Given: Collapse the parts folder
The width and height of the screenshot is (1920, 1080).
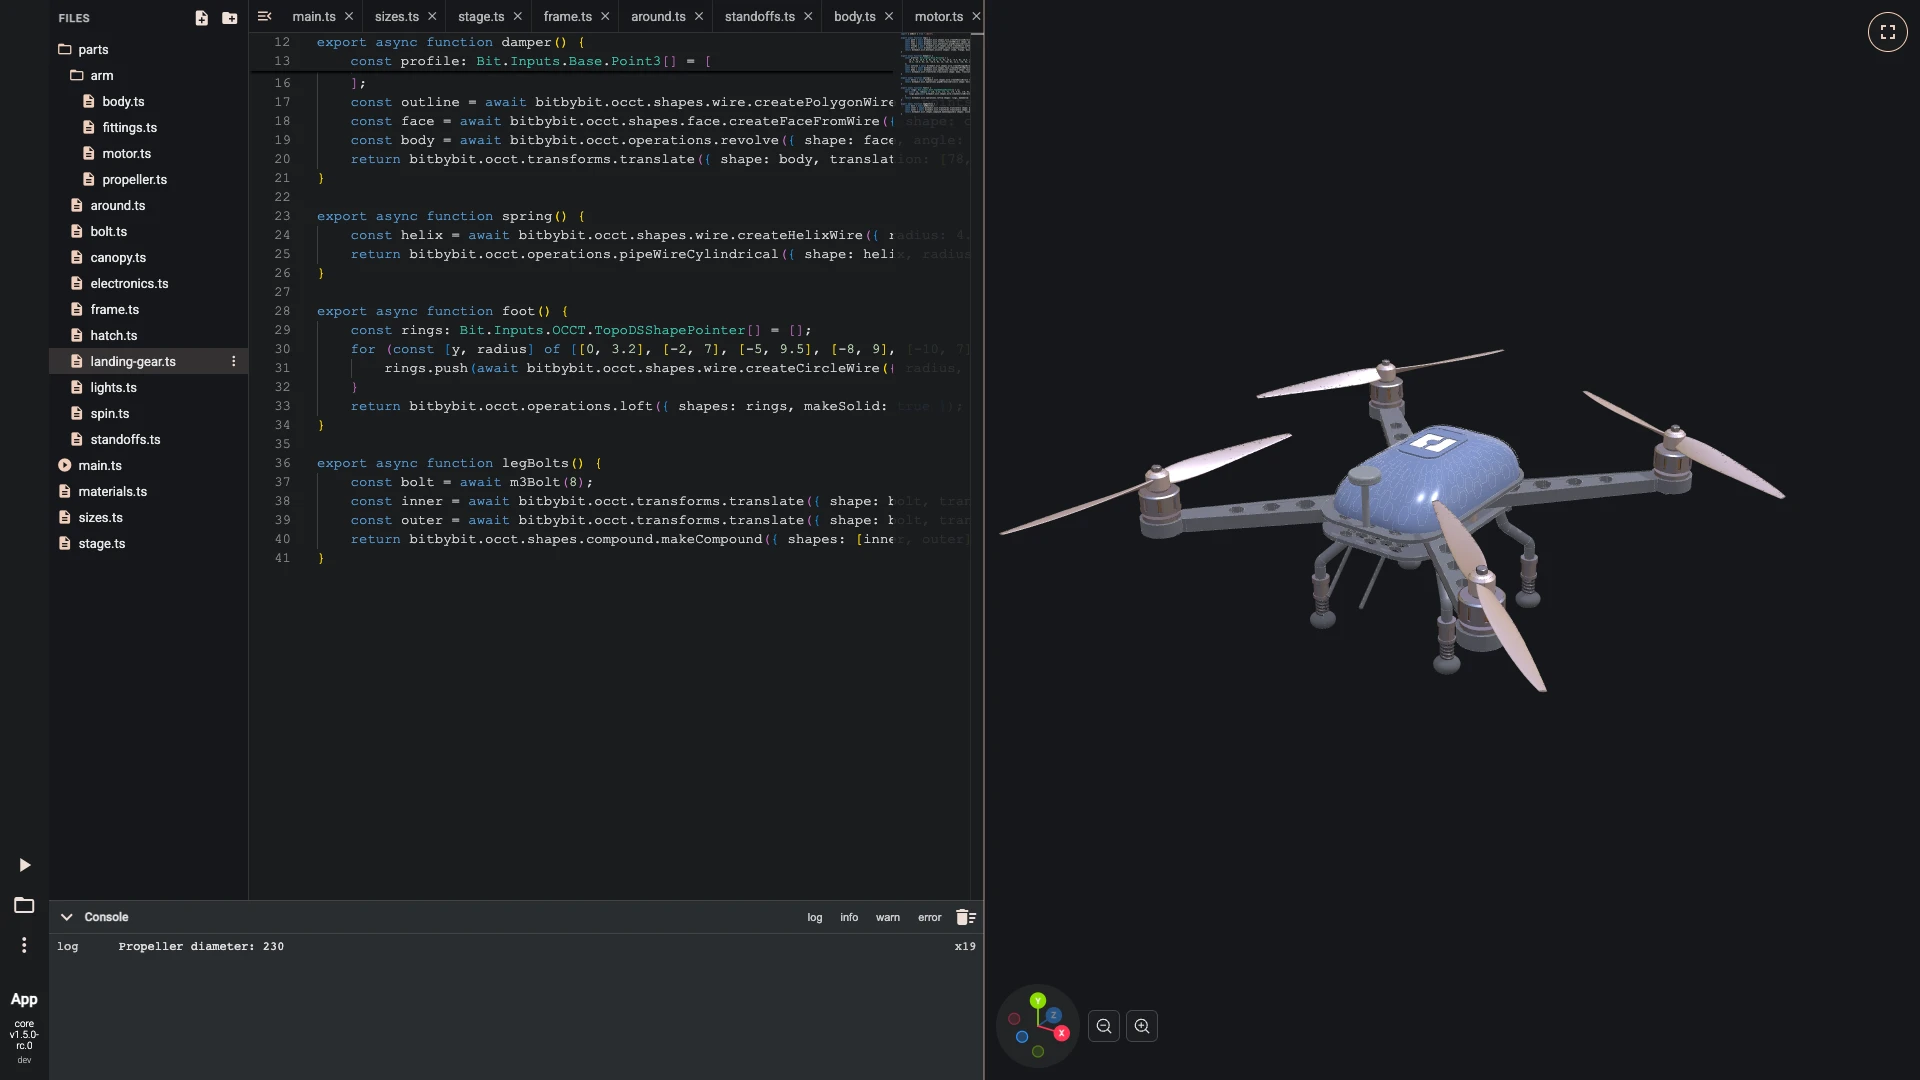Looking at the screenshot, I should (x=85, y=49).
